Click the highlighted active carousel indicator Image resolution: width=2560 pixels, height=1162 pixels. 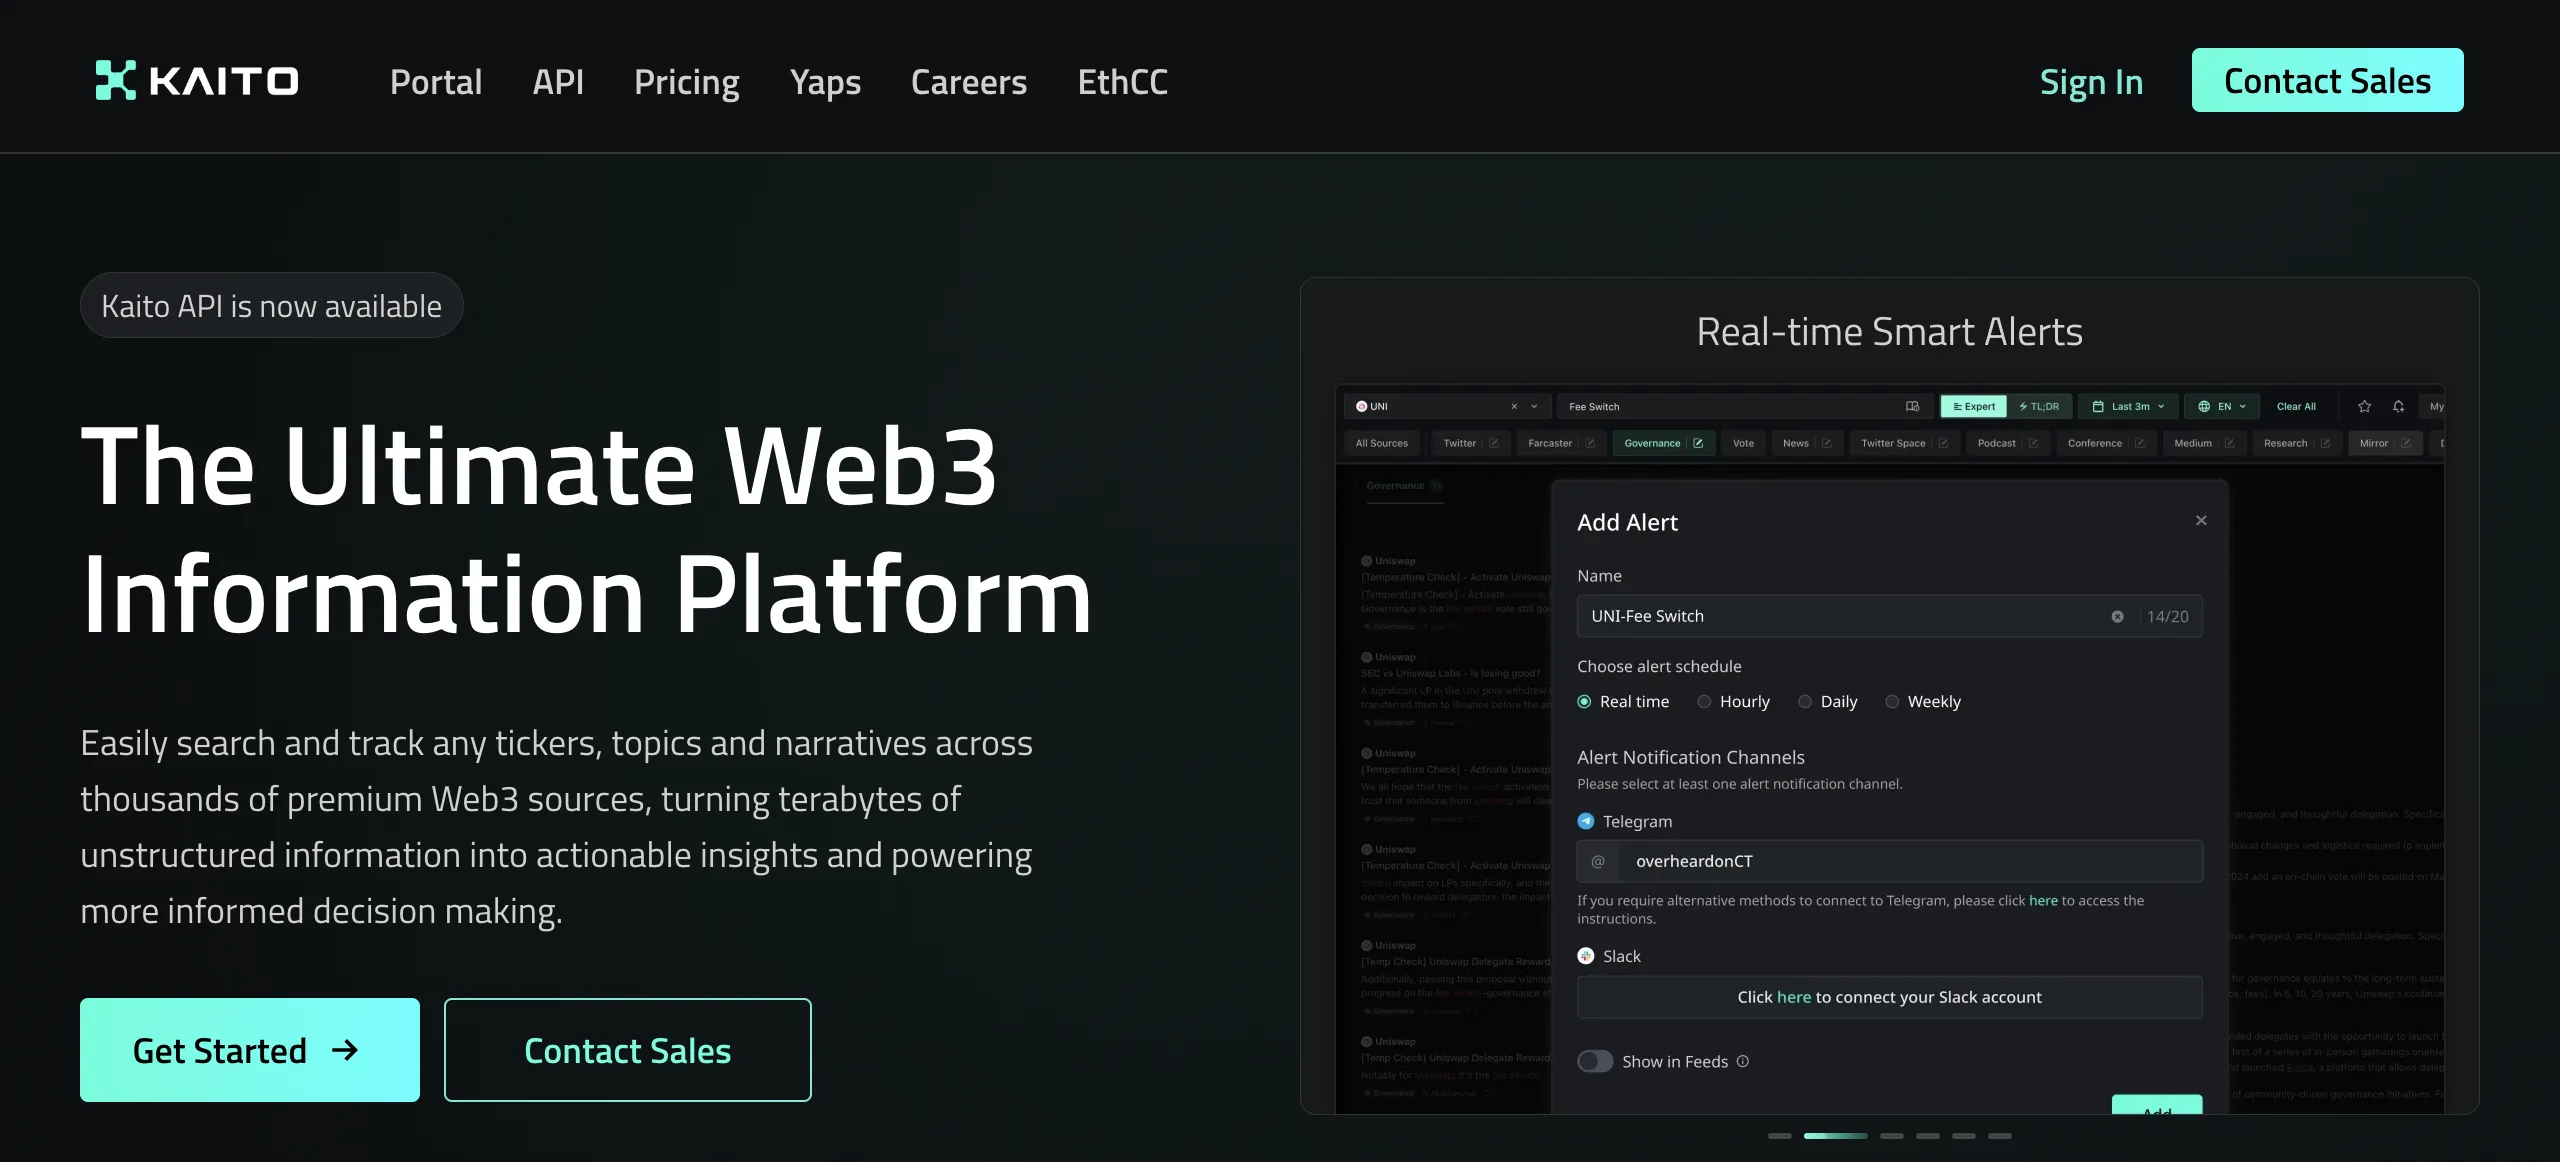coord(1835,1136)
